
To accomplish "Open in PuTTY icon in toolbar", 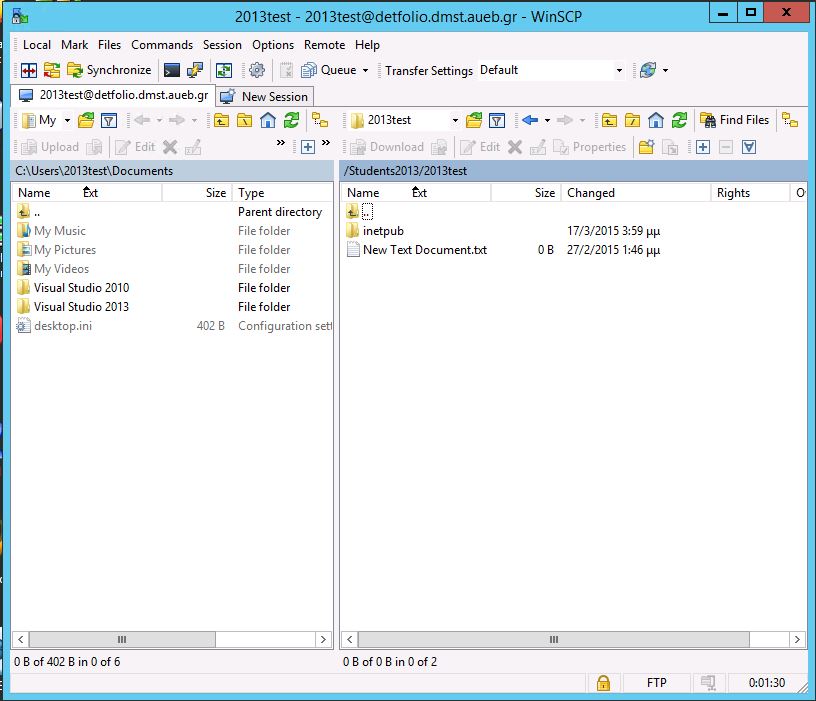I will tap(195, 70).
